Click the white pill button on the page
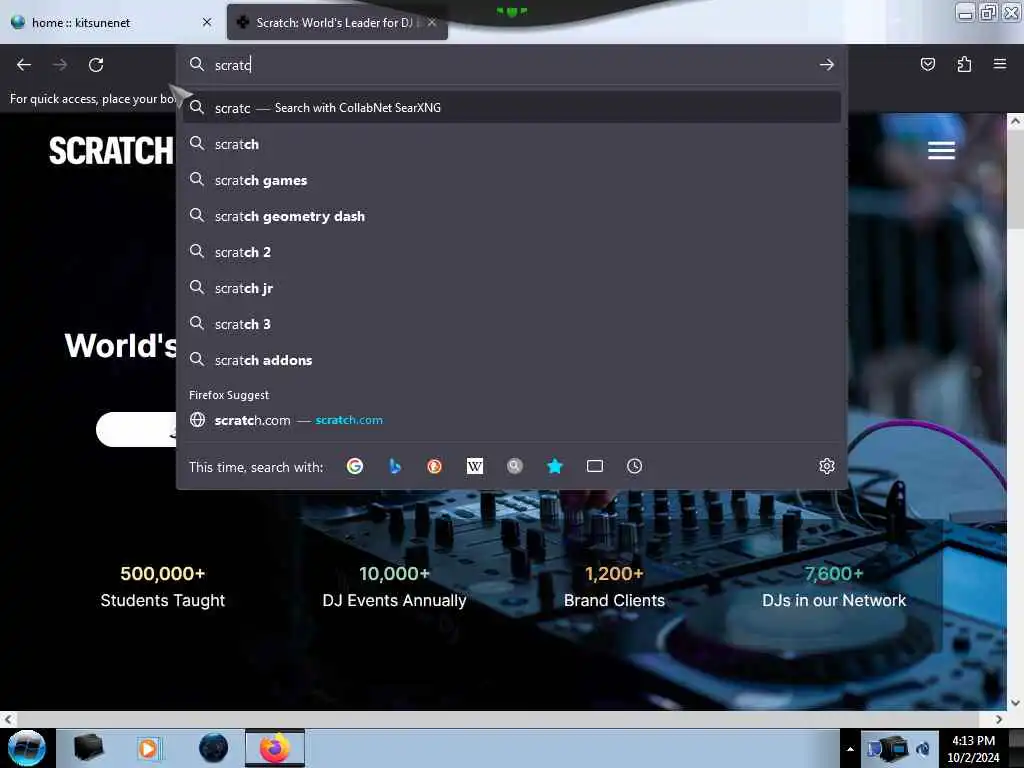This screenshot has width=1024, height=768. point(136,429)
